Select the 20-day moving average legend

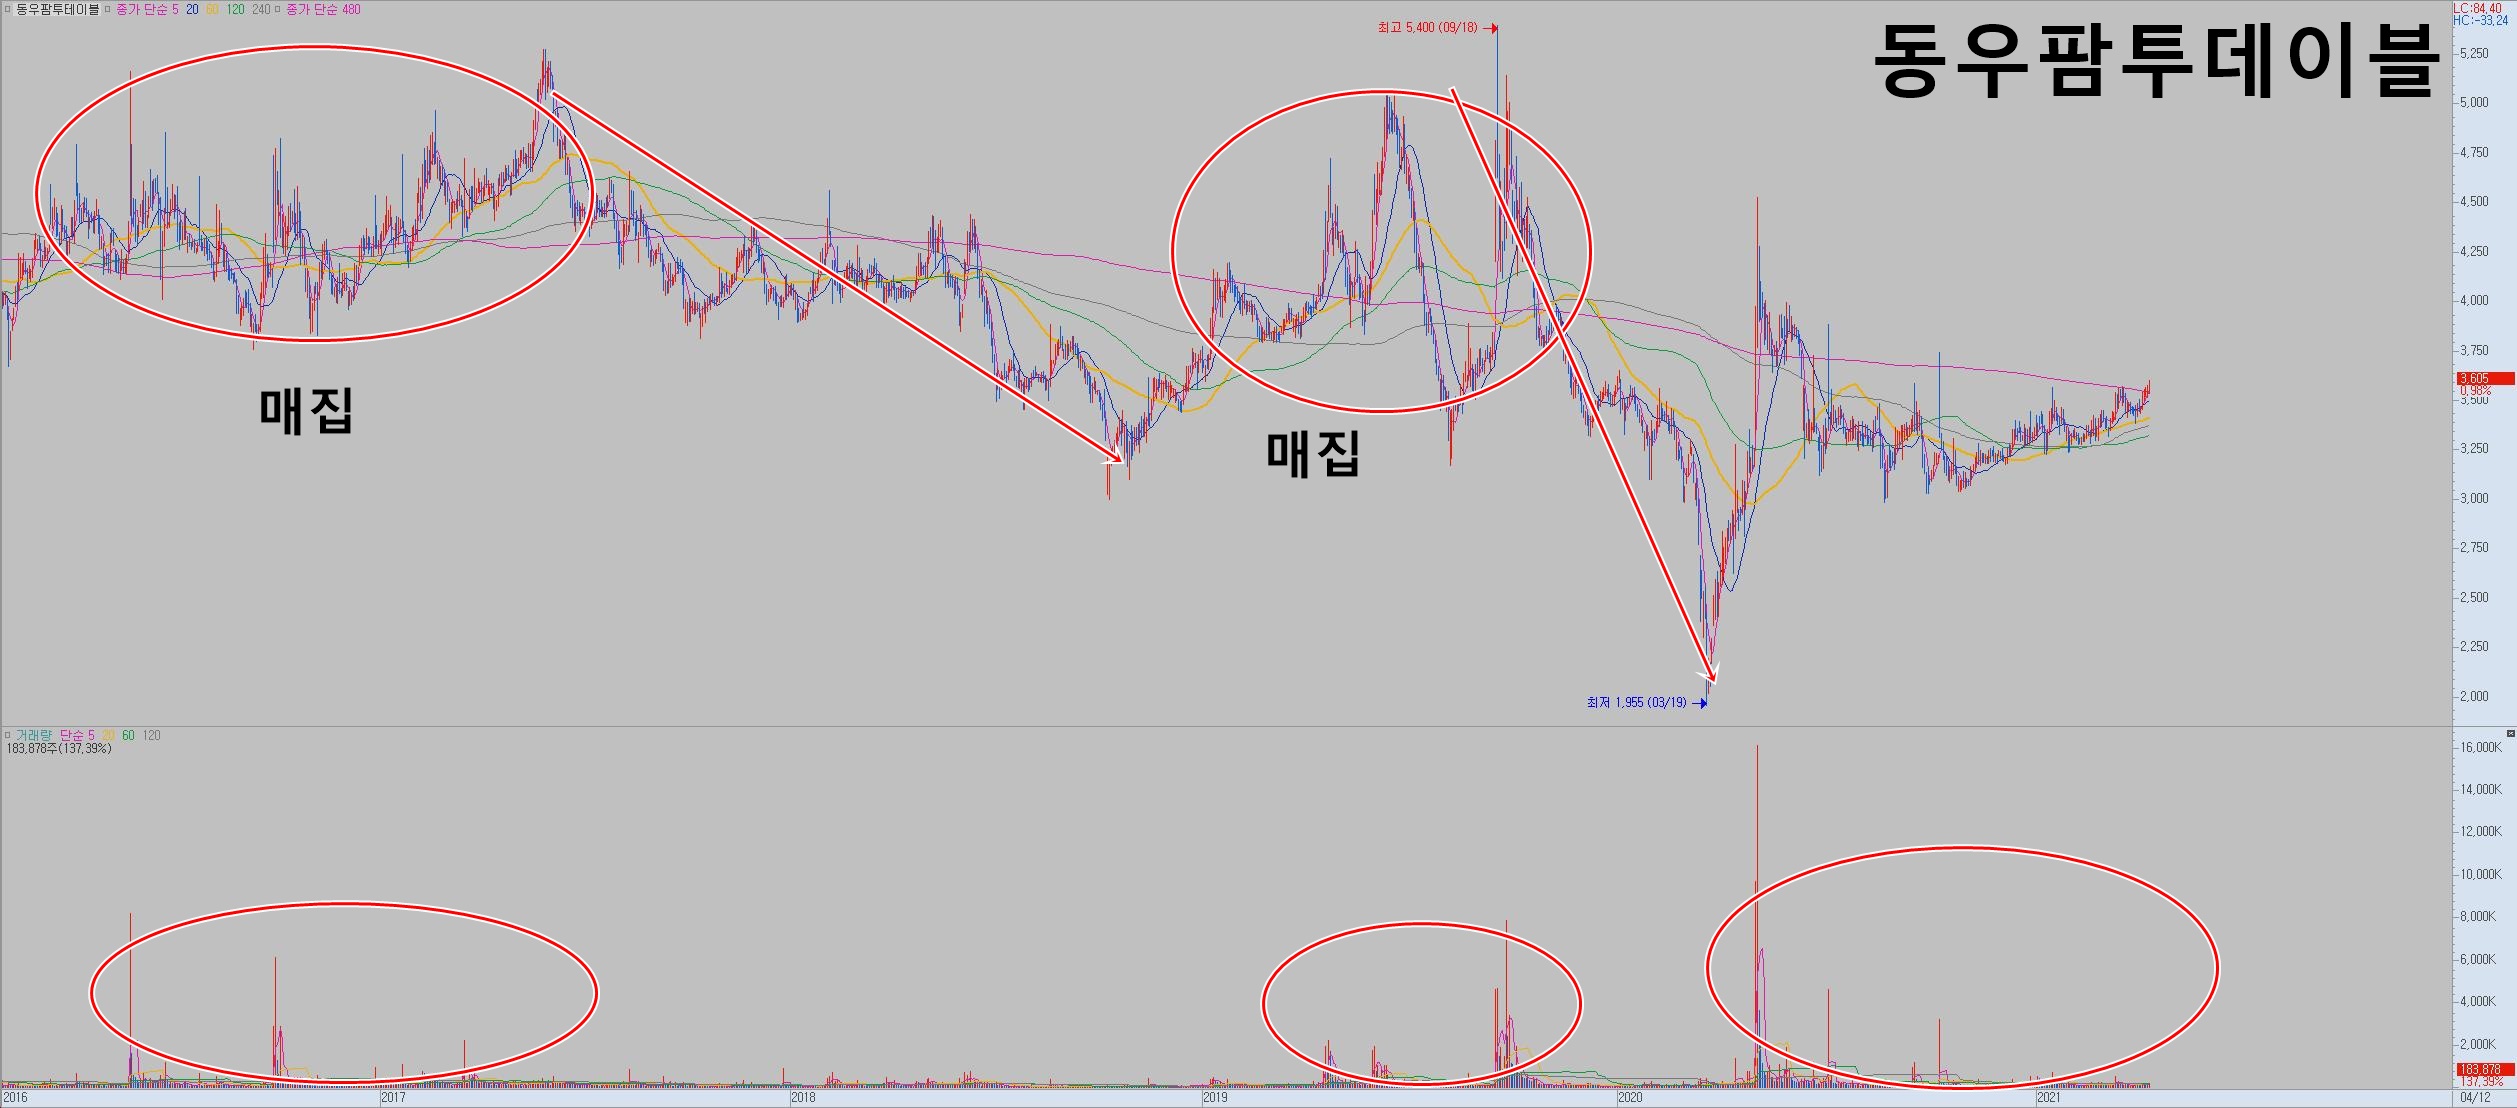coord(192,9)
